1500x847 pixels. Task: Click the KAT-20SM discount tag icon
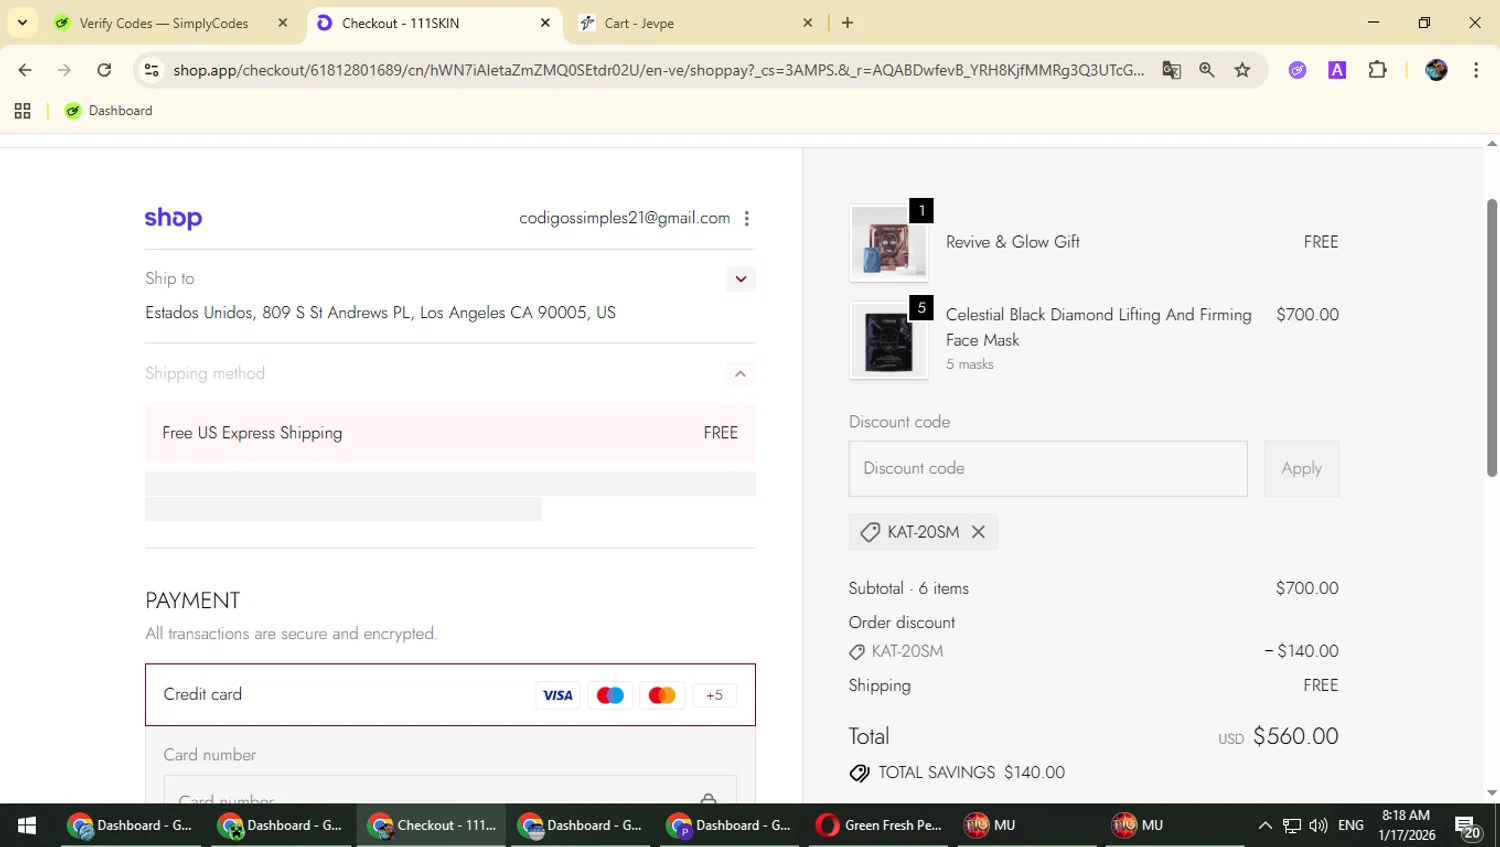coord(870,532)
